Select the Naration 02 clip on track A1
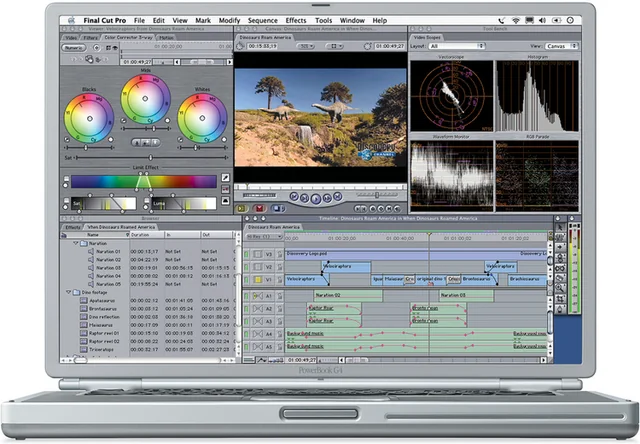This screenshot has width=640, height=444. coord(348,295)
